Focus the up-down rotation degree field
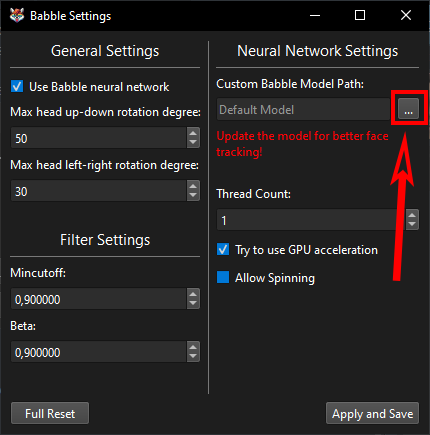Screen dimensions: 430x435 [x=99, y=138]
